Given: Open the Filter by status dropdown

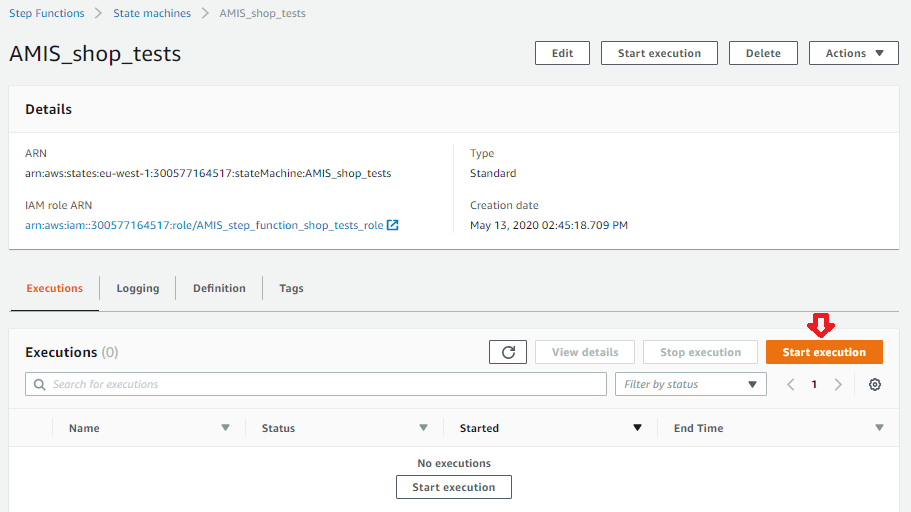Looking at the screenshot, I should (x=691, y=384).
